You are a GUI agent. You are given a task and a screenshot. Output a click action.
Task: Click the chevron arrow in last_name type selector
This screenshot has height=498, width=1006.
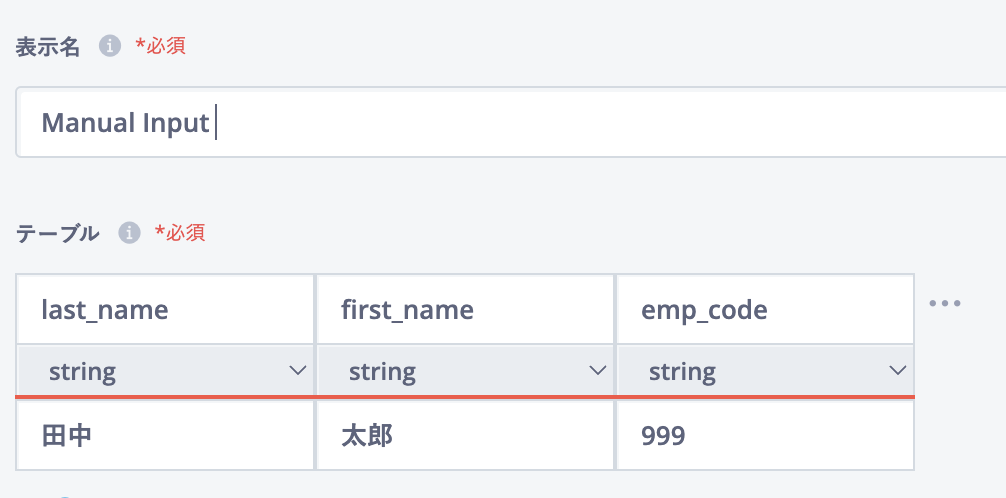pos(298,370)
